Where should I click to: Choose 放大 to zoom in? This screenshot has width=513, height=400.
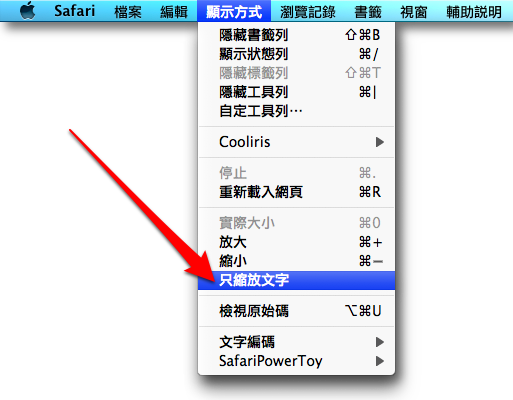296,242
